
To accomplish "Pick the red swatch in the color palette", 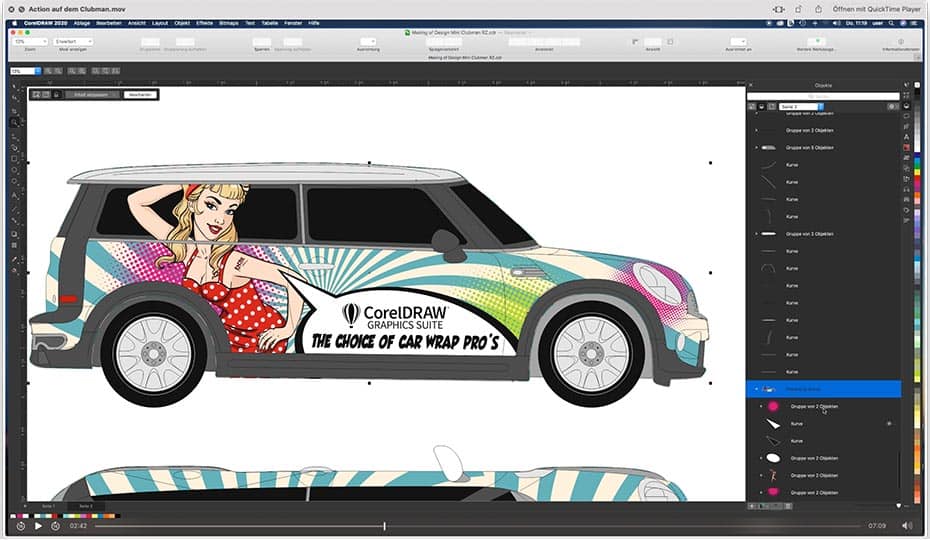I will pos(917,180).
